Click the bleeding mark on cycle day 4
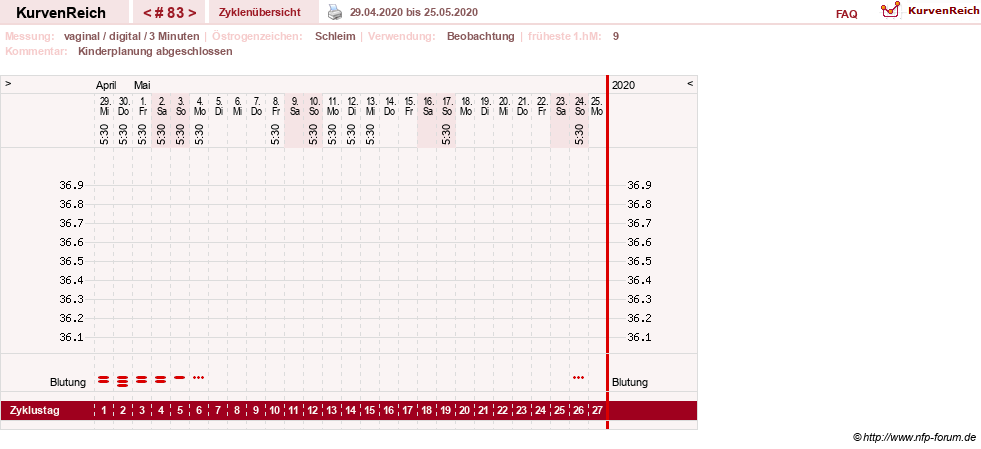This screenshot has height=449, width=981. pyautogui.click(x=160, y=379)
